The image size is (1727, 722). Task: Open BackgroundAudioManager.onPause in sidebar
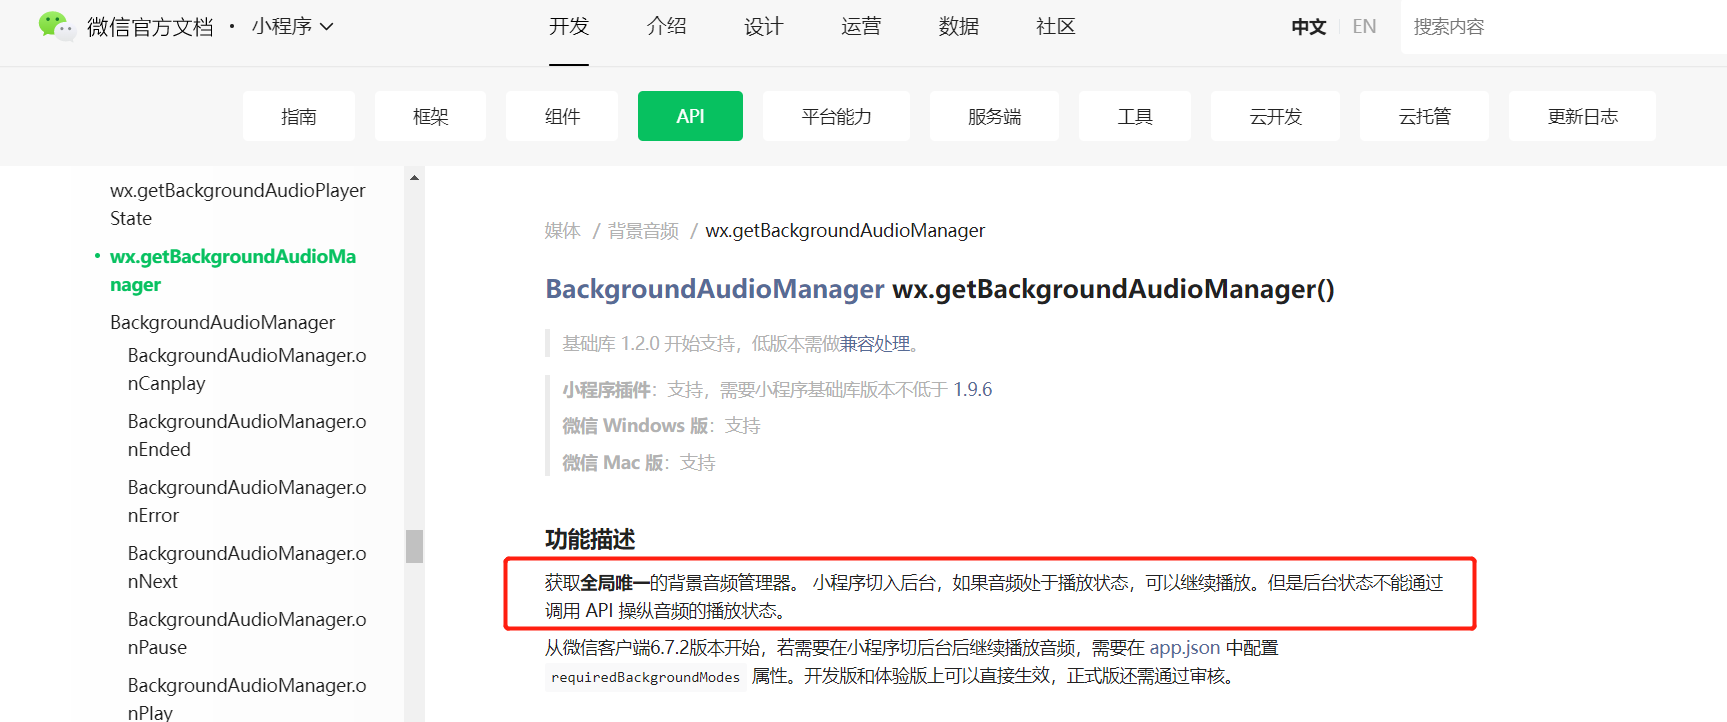(x=247, y=633)
